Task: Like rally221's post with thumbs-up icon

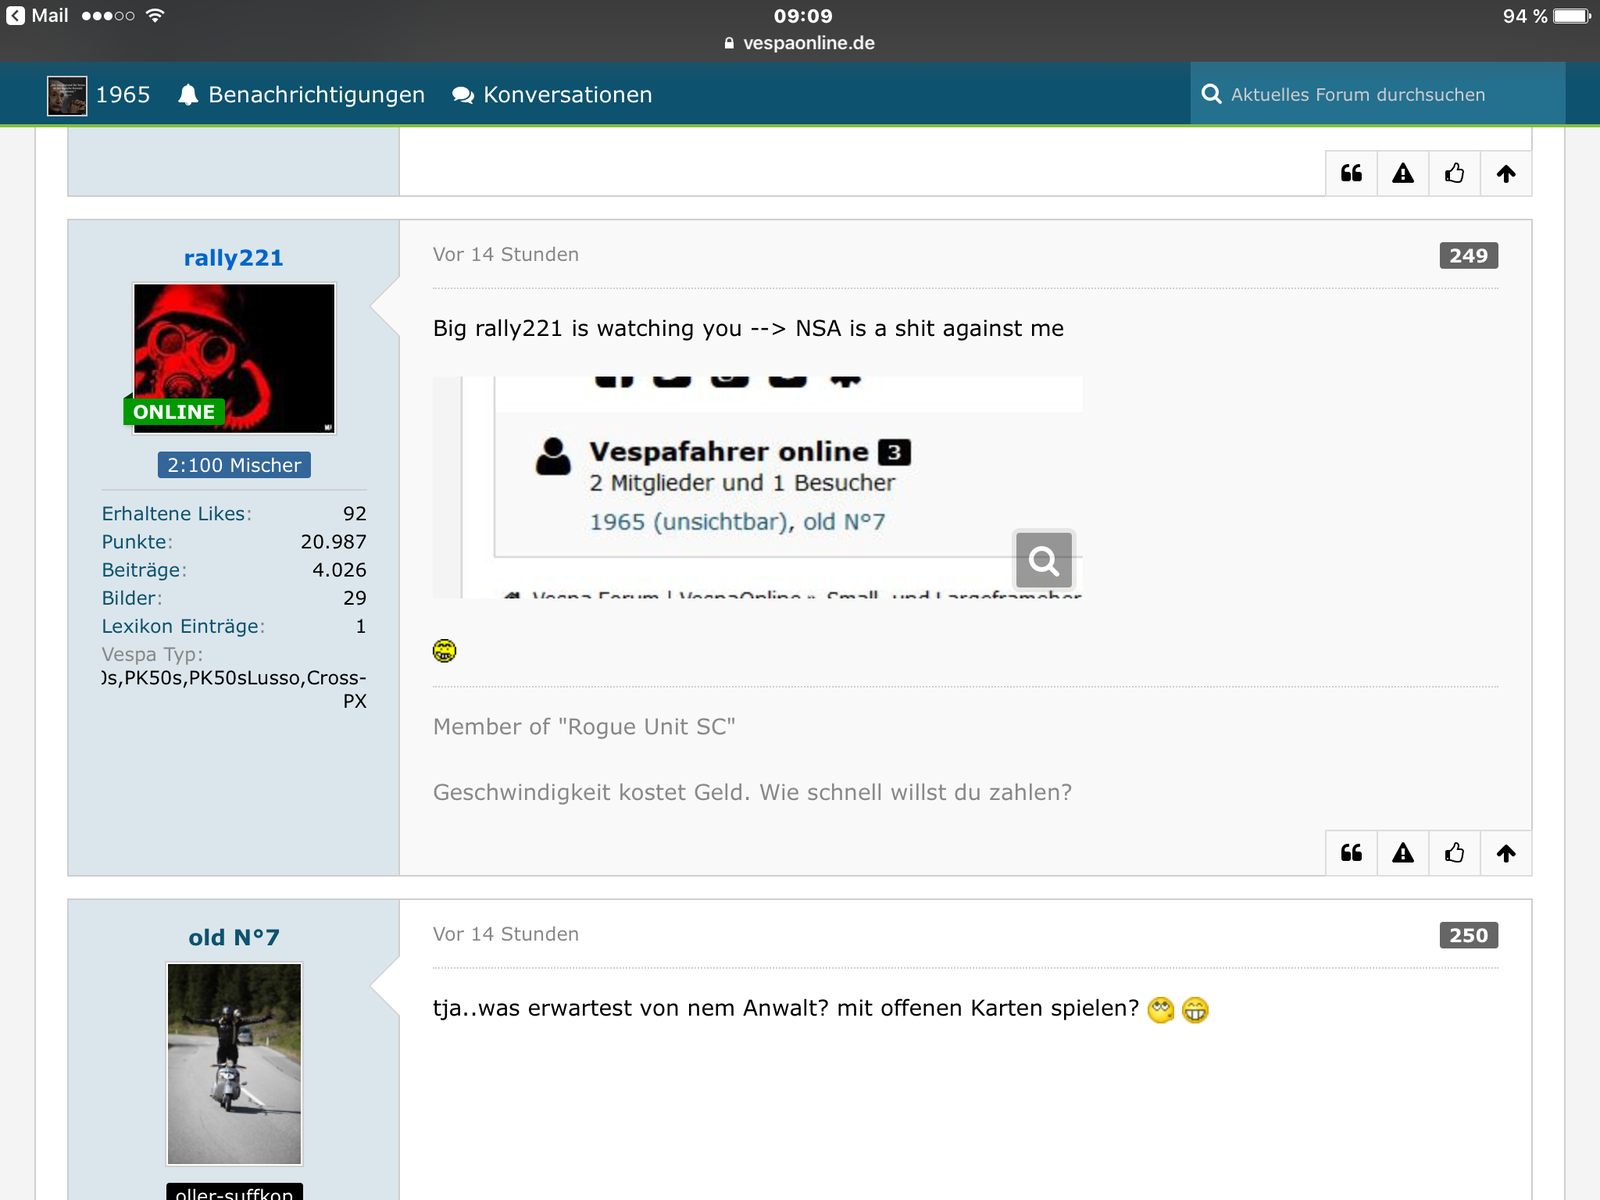Action: coord(1454,853)
